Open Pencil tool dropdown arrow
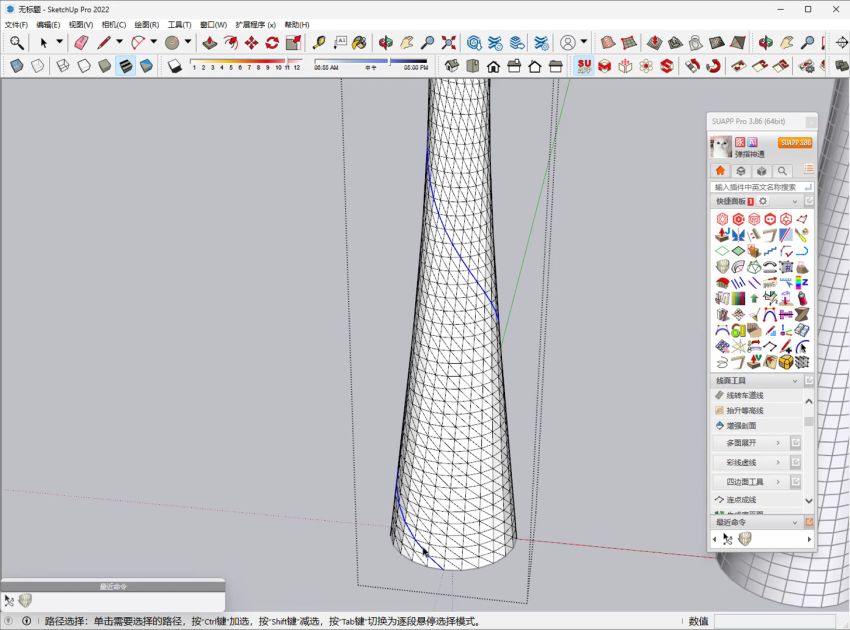This screenshot has width=850, height=630. click(119, 42)
